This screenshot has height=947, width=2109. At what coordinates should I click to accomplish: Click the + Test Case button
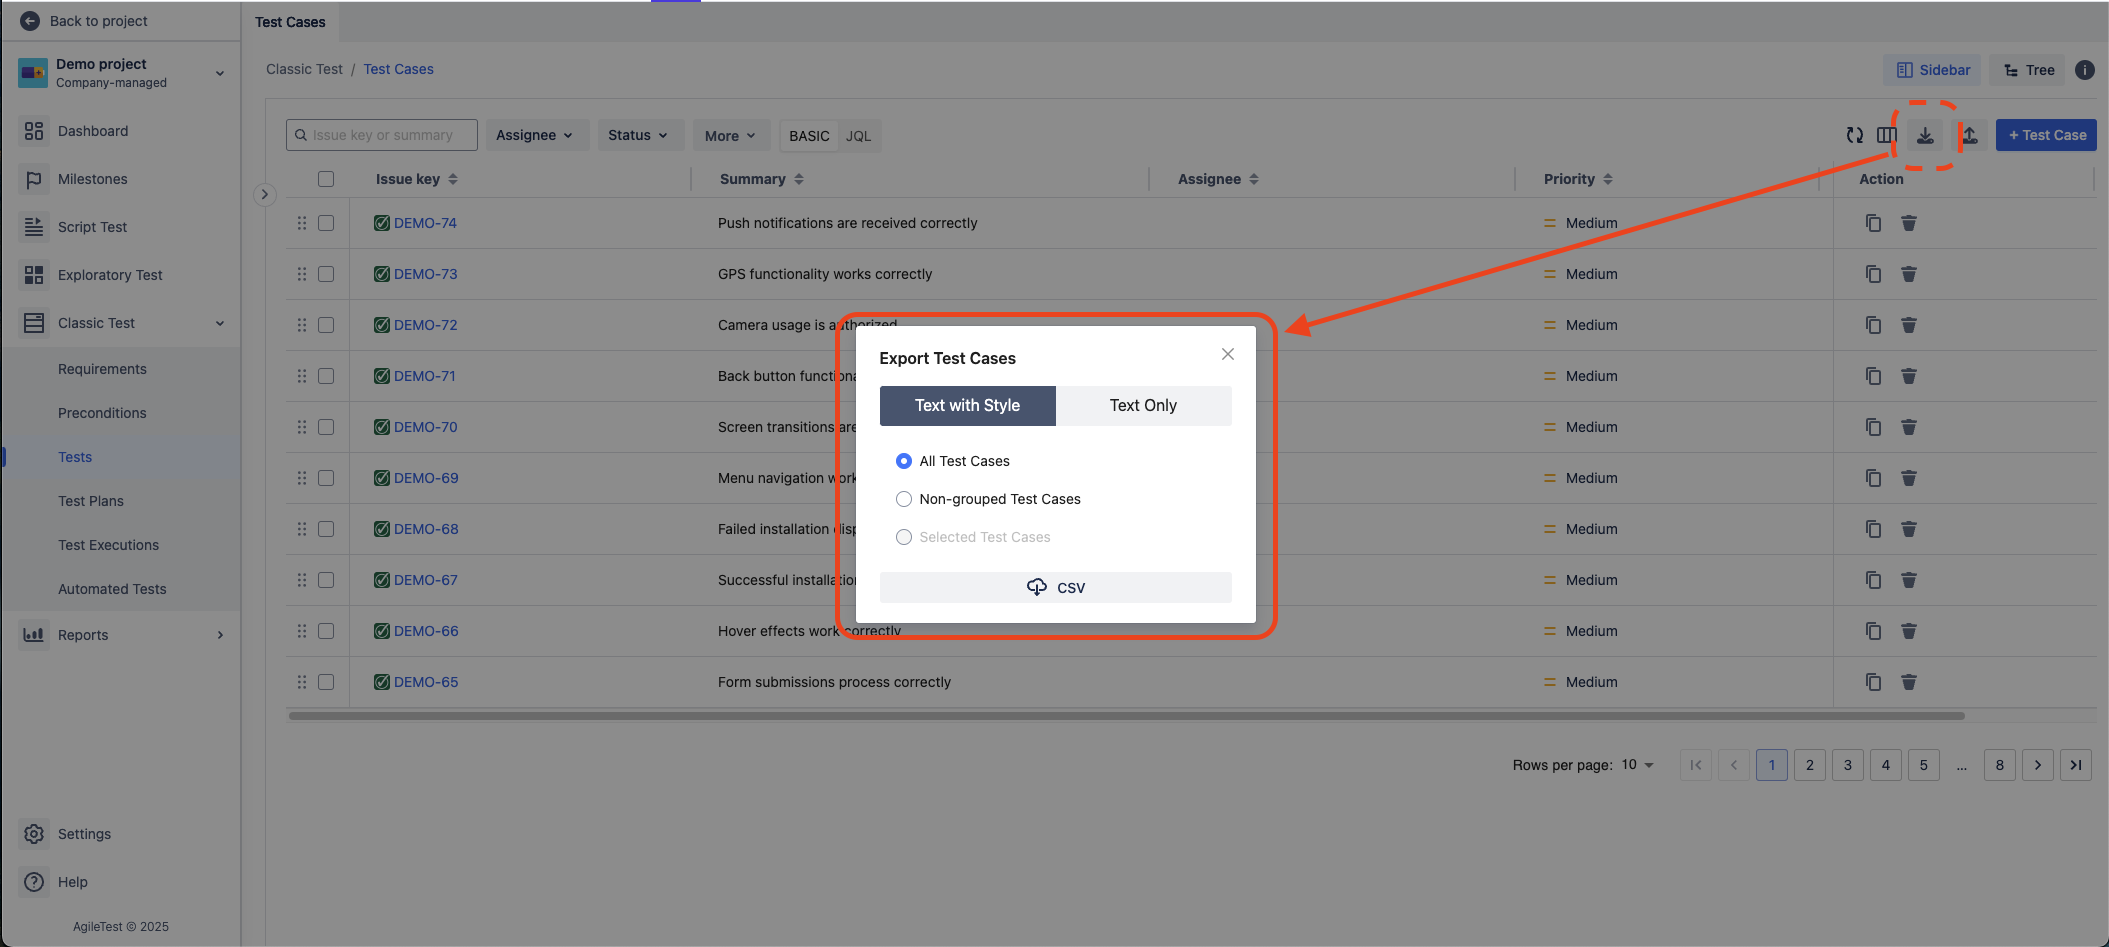point(2046,135)
